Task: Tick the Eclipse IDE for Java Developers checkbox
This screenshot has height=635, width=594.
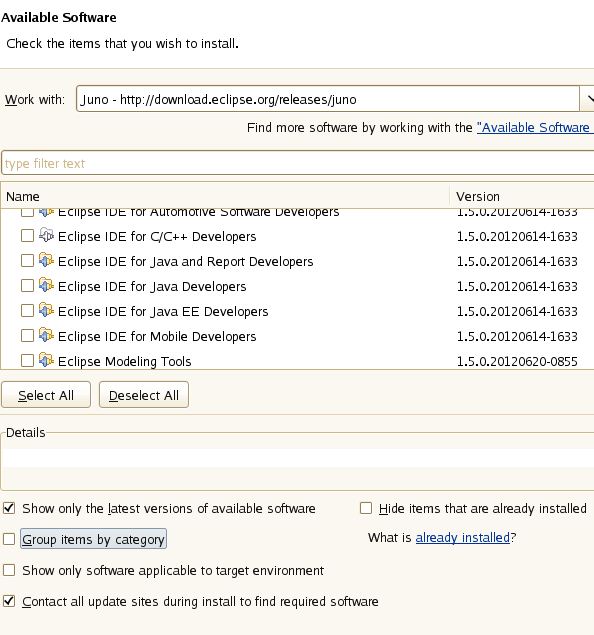Action: click(x=27, y=286)
